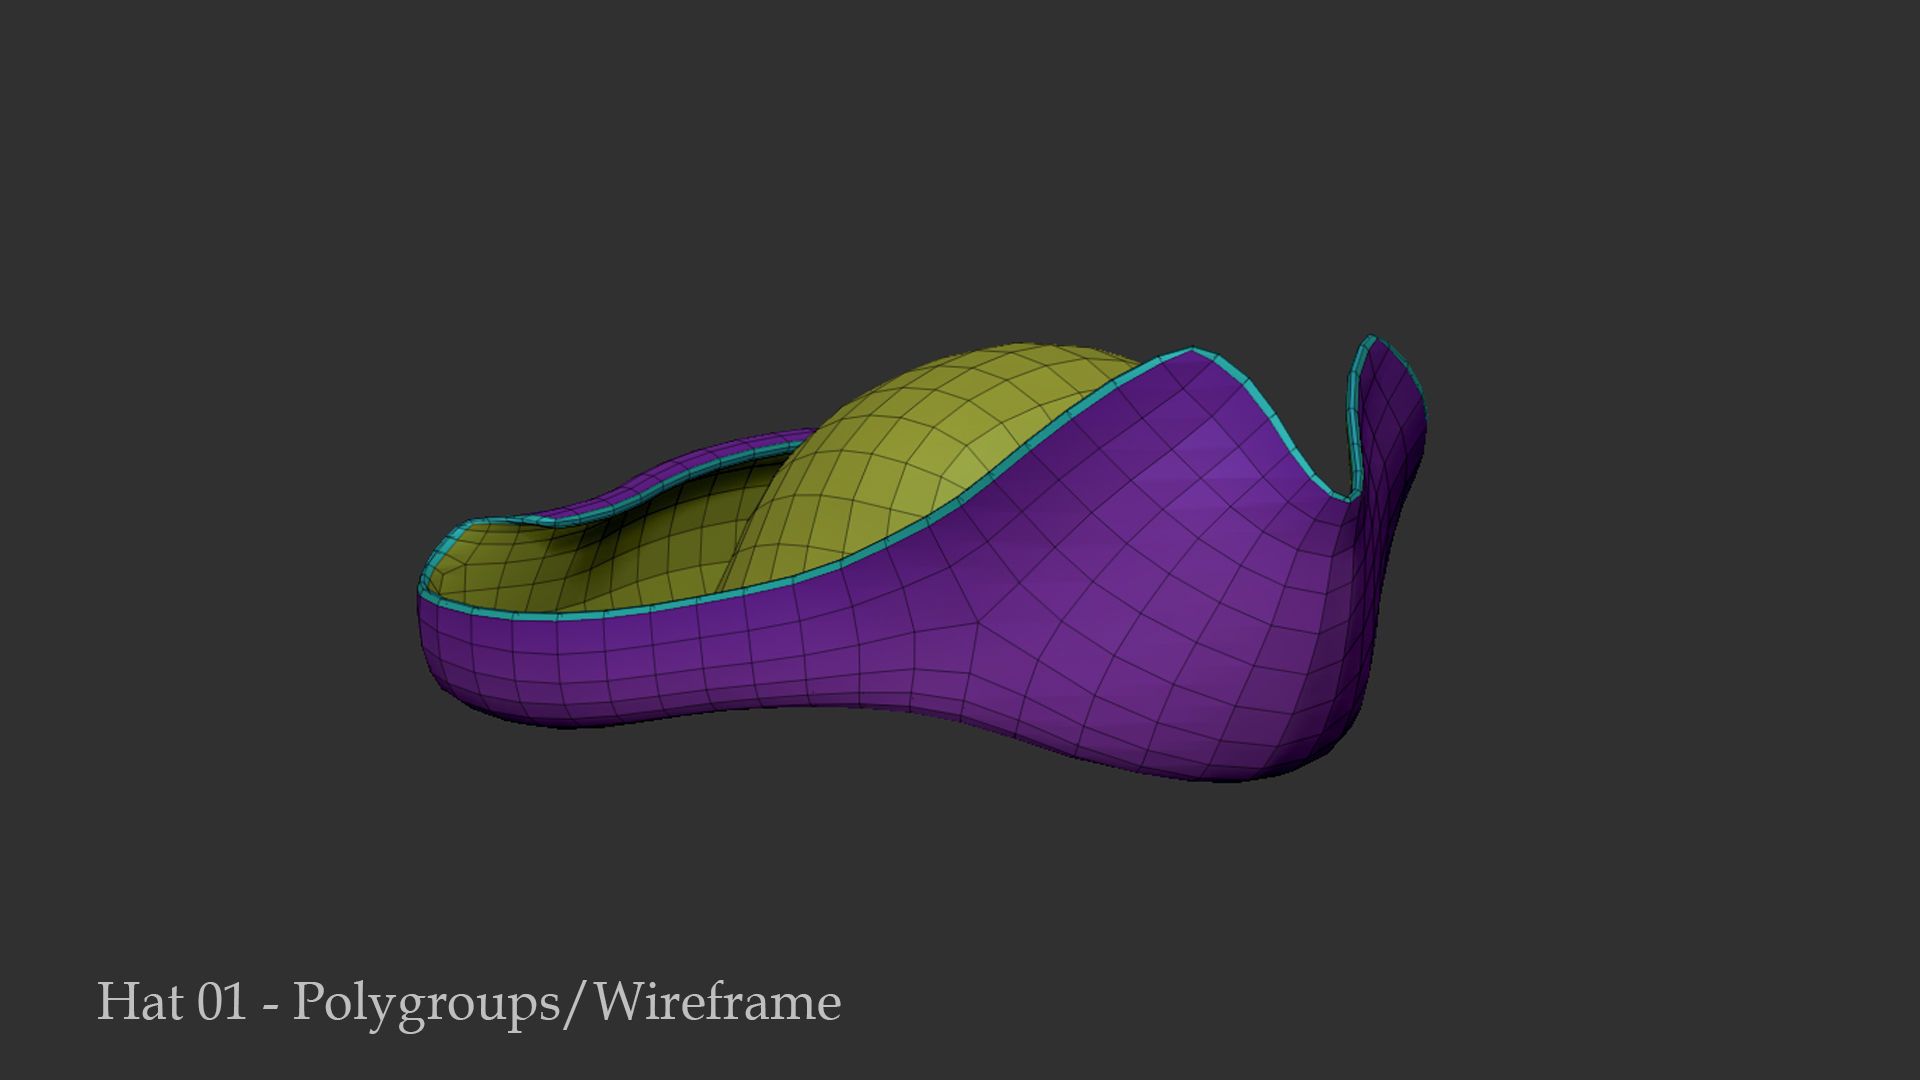Click the 'Hat 01 - Polygroups/Wireframe' caption text

pos(468,1003)
